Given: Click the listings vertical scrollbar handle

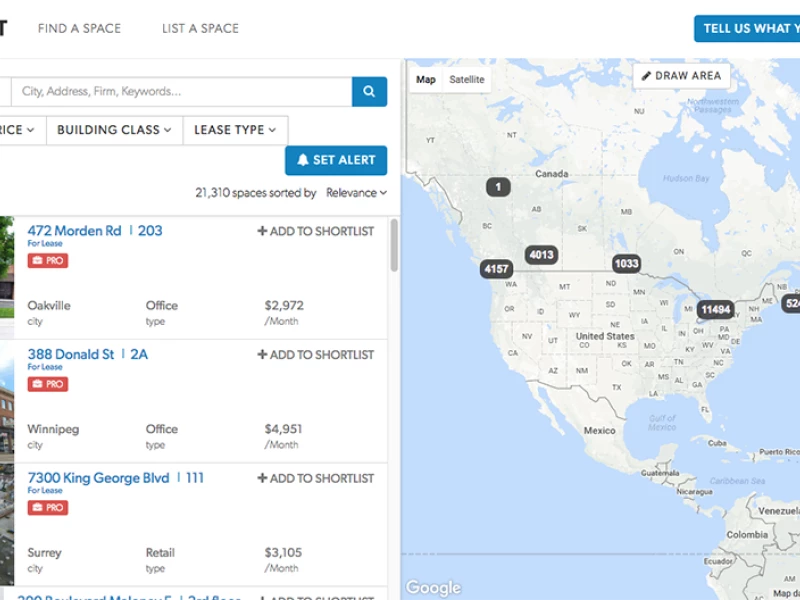Looking at the screenshot, I should [394, 245].
